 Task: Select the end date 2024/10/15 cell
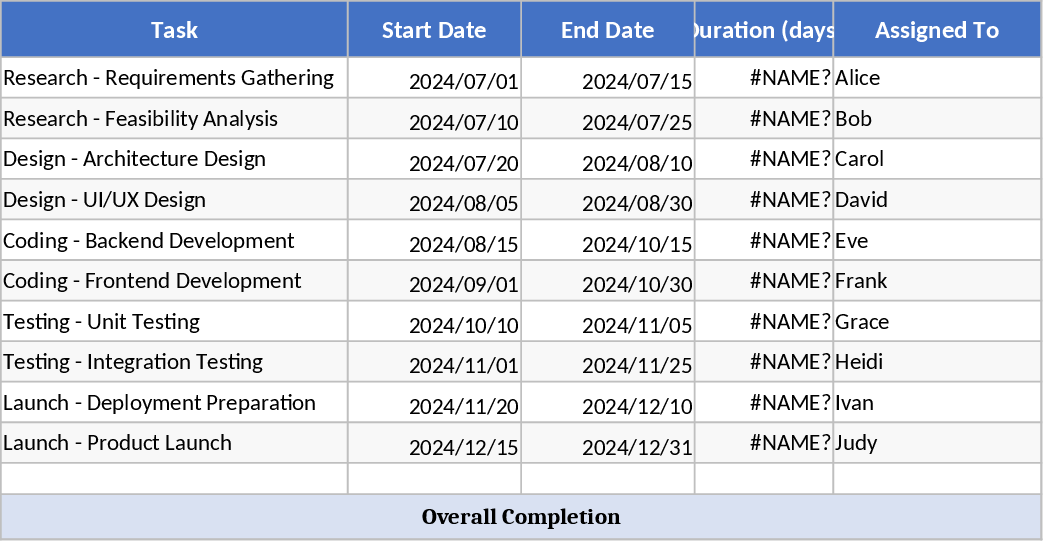point(607,242)
